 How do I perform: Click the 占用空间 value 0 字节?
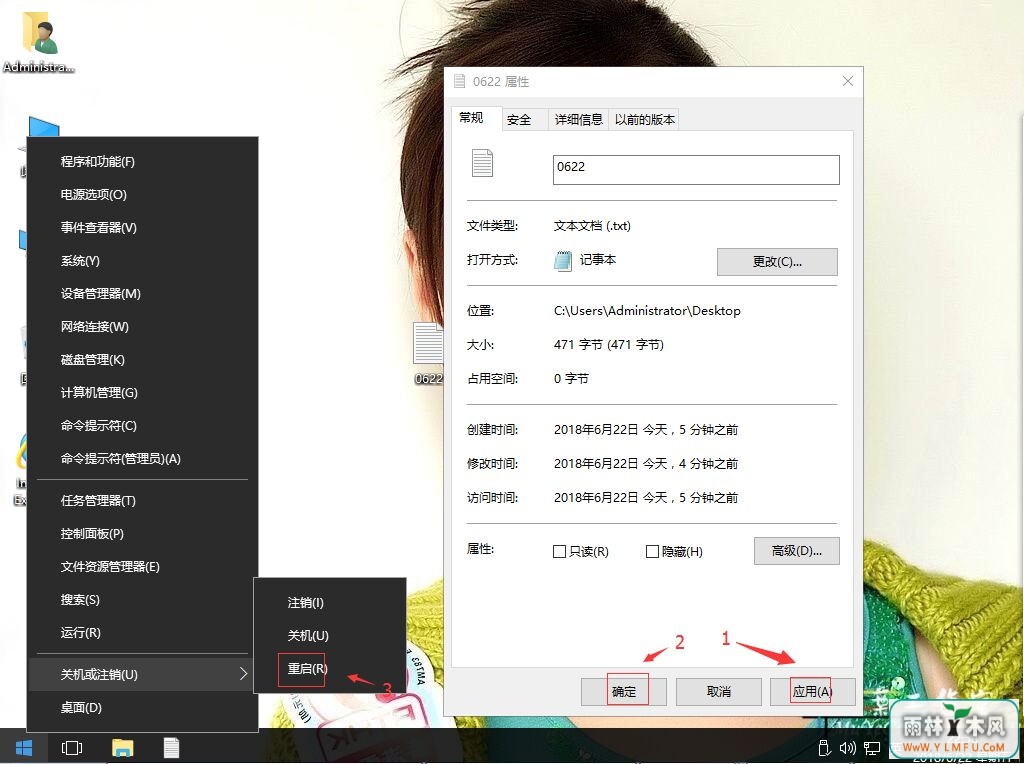[571, 379]
